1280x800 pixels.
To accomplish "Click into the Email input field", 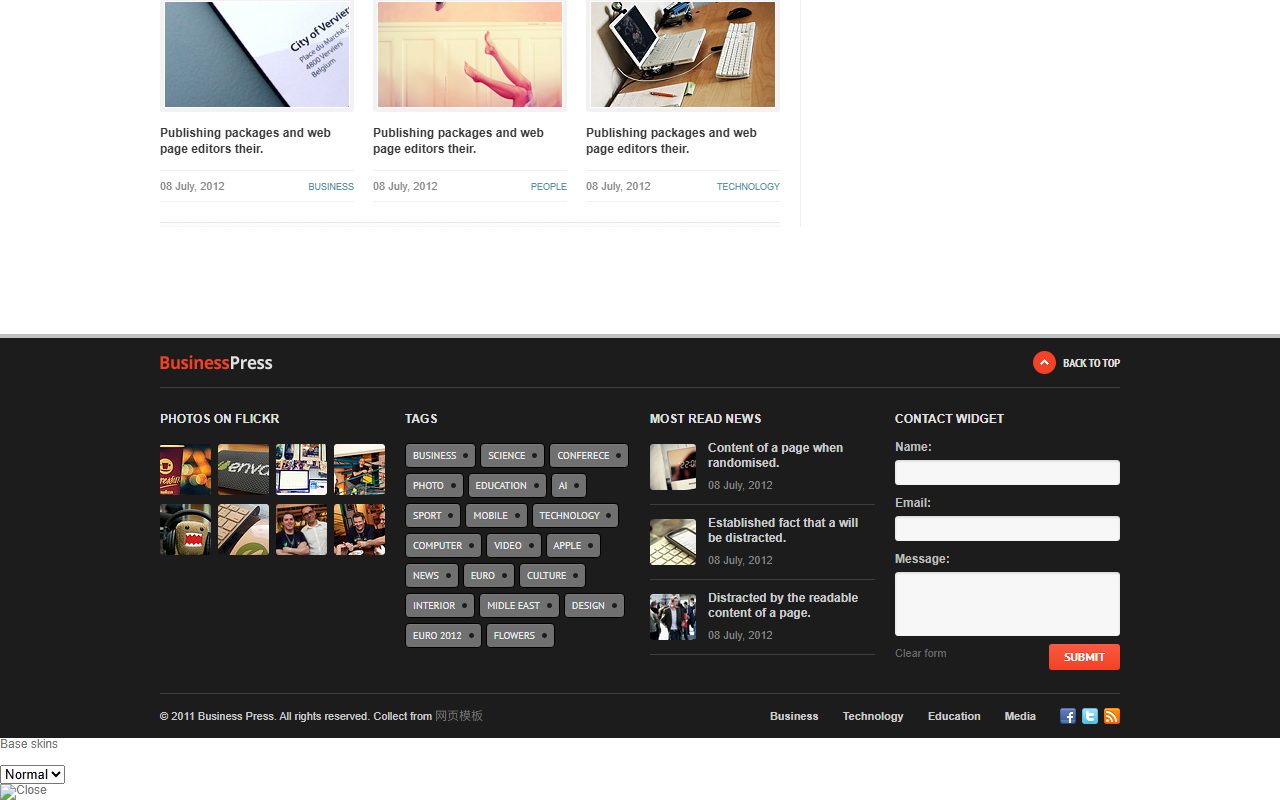I will [1007, 529].
